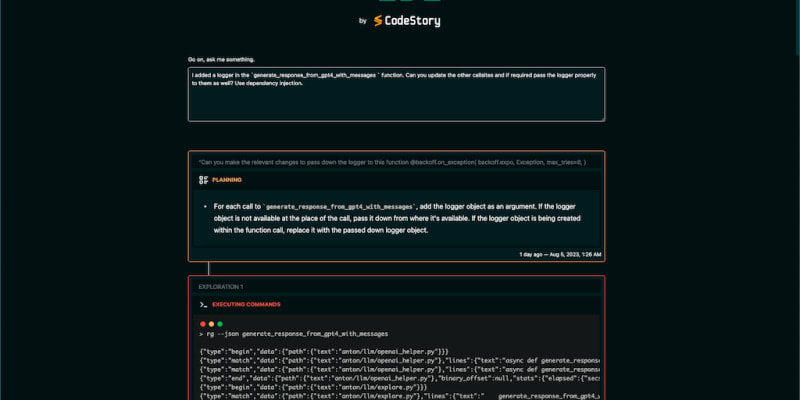
Task: Select the EXECUTING COMMANDS label
Action: coord(246,304)
